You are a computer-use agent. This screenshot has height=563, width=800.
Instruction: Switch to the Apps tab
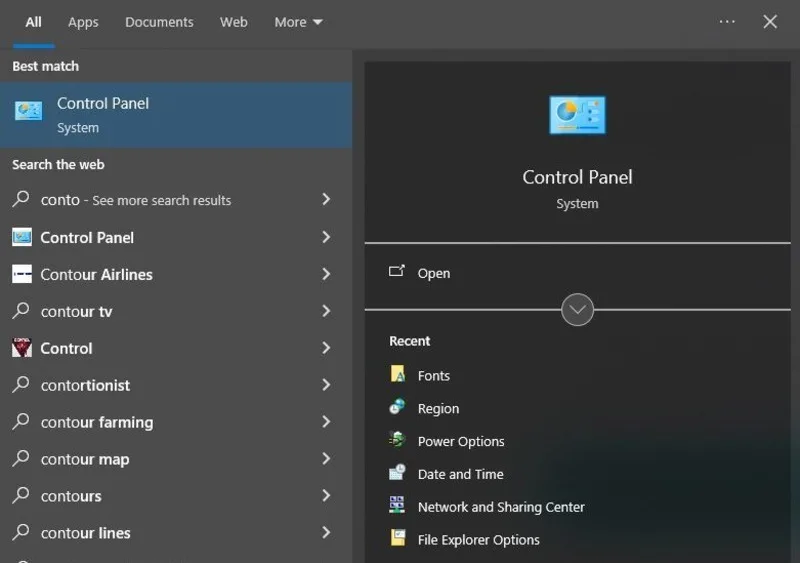pyautogui.click(x=83, y=22)
